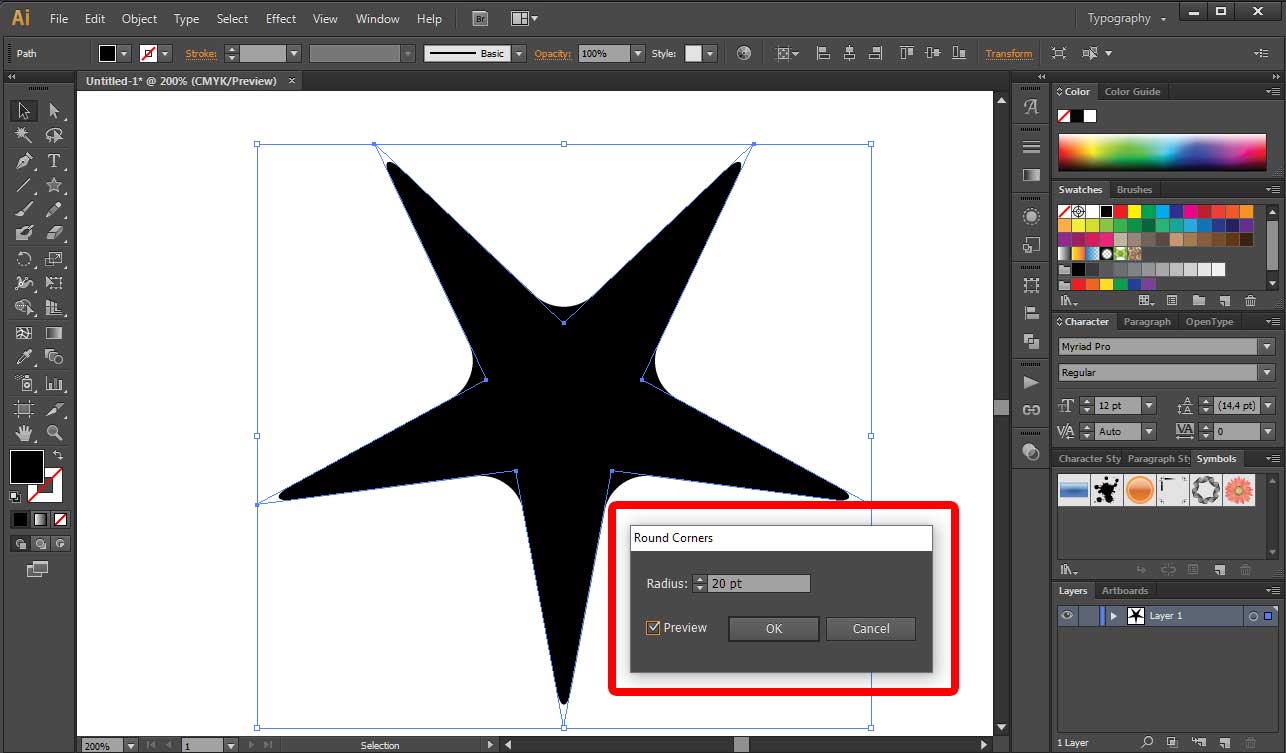
Task: Select the Type tool
Action: (x=56, y=160)
